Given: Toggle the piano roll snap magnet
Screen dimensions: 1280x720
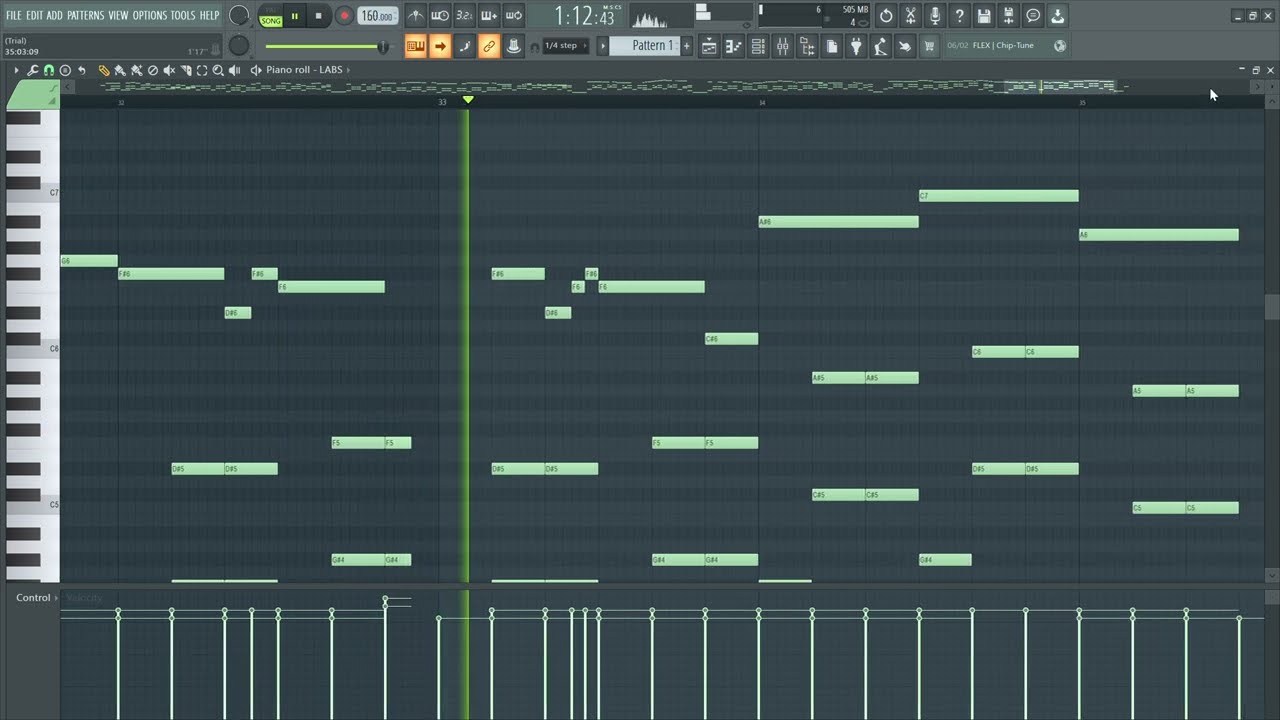Looking at the screenshot, I should (x=48, y=70).
